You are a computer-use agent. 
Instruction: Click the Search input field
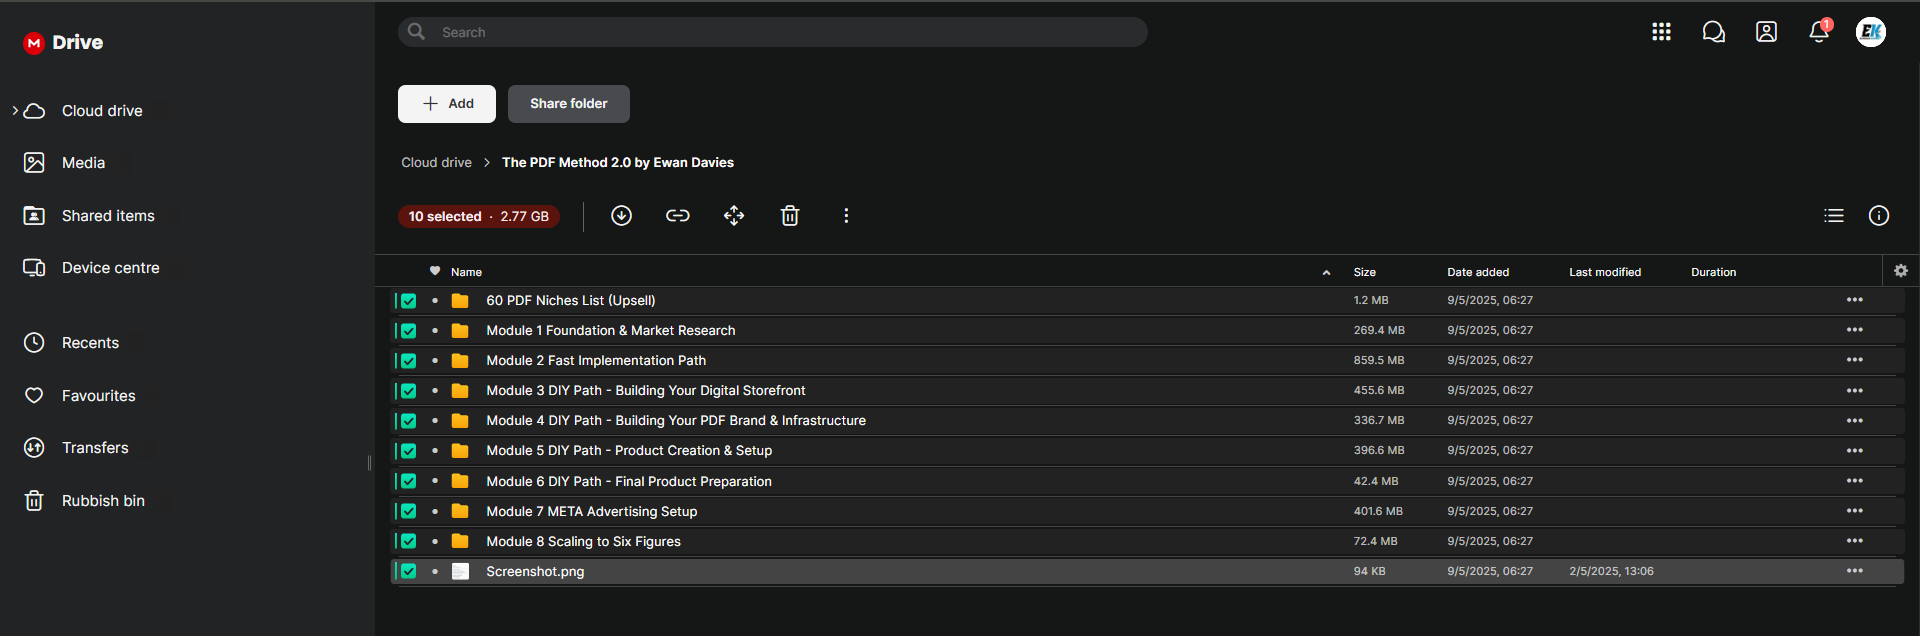(780, 32)
